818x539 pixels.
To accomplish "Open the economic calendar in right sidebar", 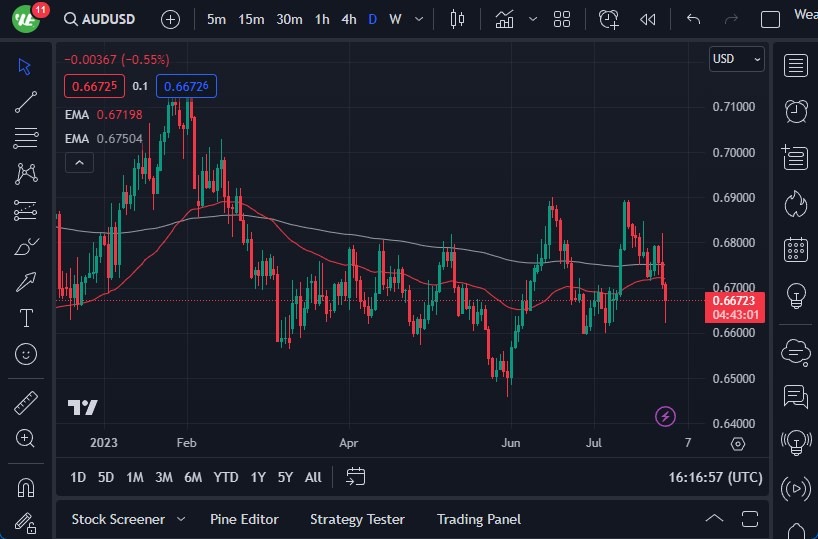I will coord(796,249).
